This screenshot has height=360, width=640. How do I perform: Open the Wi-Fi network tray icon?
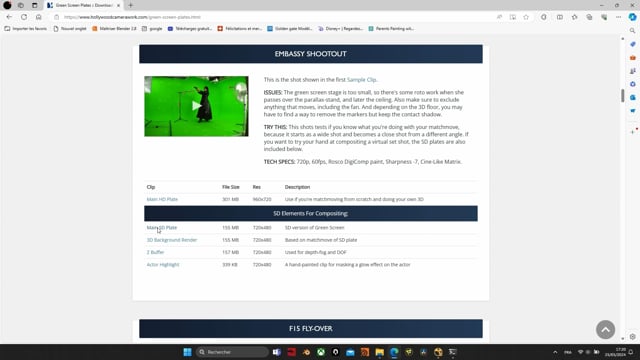(x=580, y=352)
